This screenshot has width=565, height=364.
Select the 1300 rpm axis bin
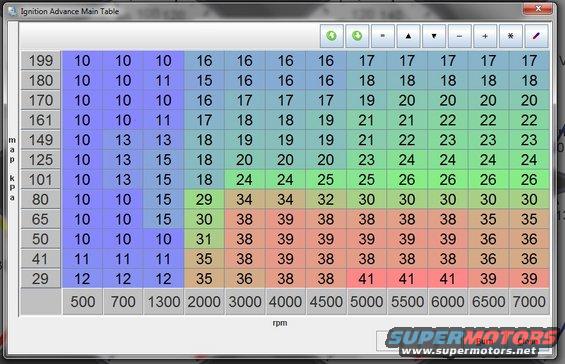[164, 302]
